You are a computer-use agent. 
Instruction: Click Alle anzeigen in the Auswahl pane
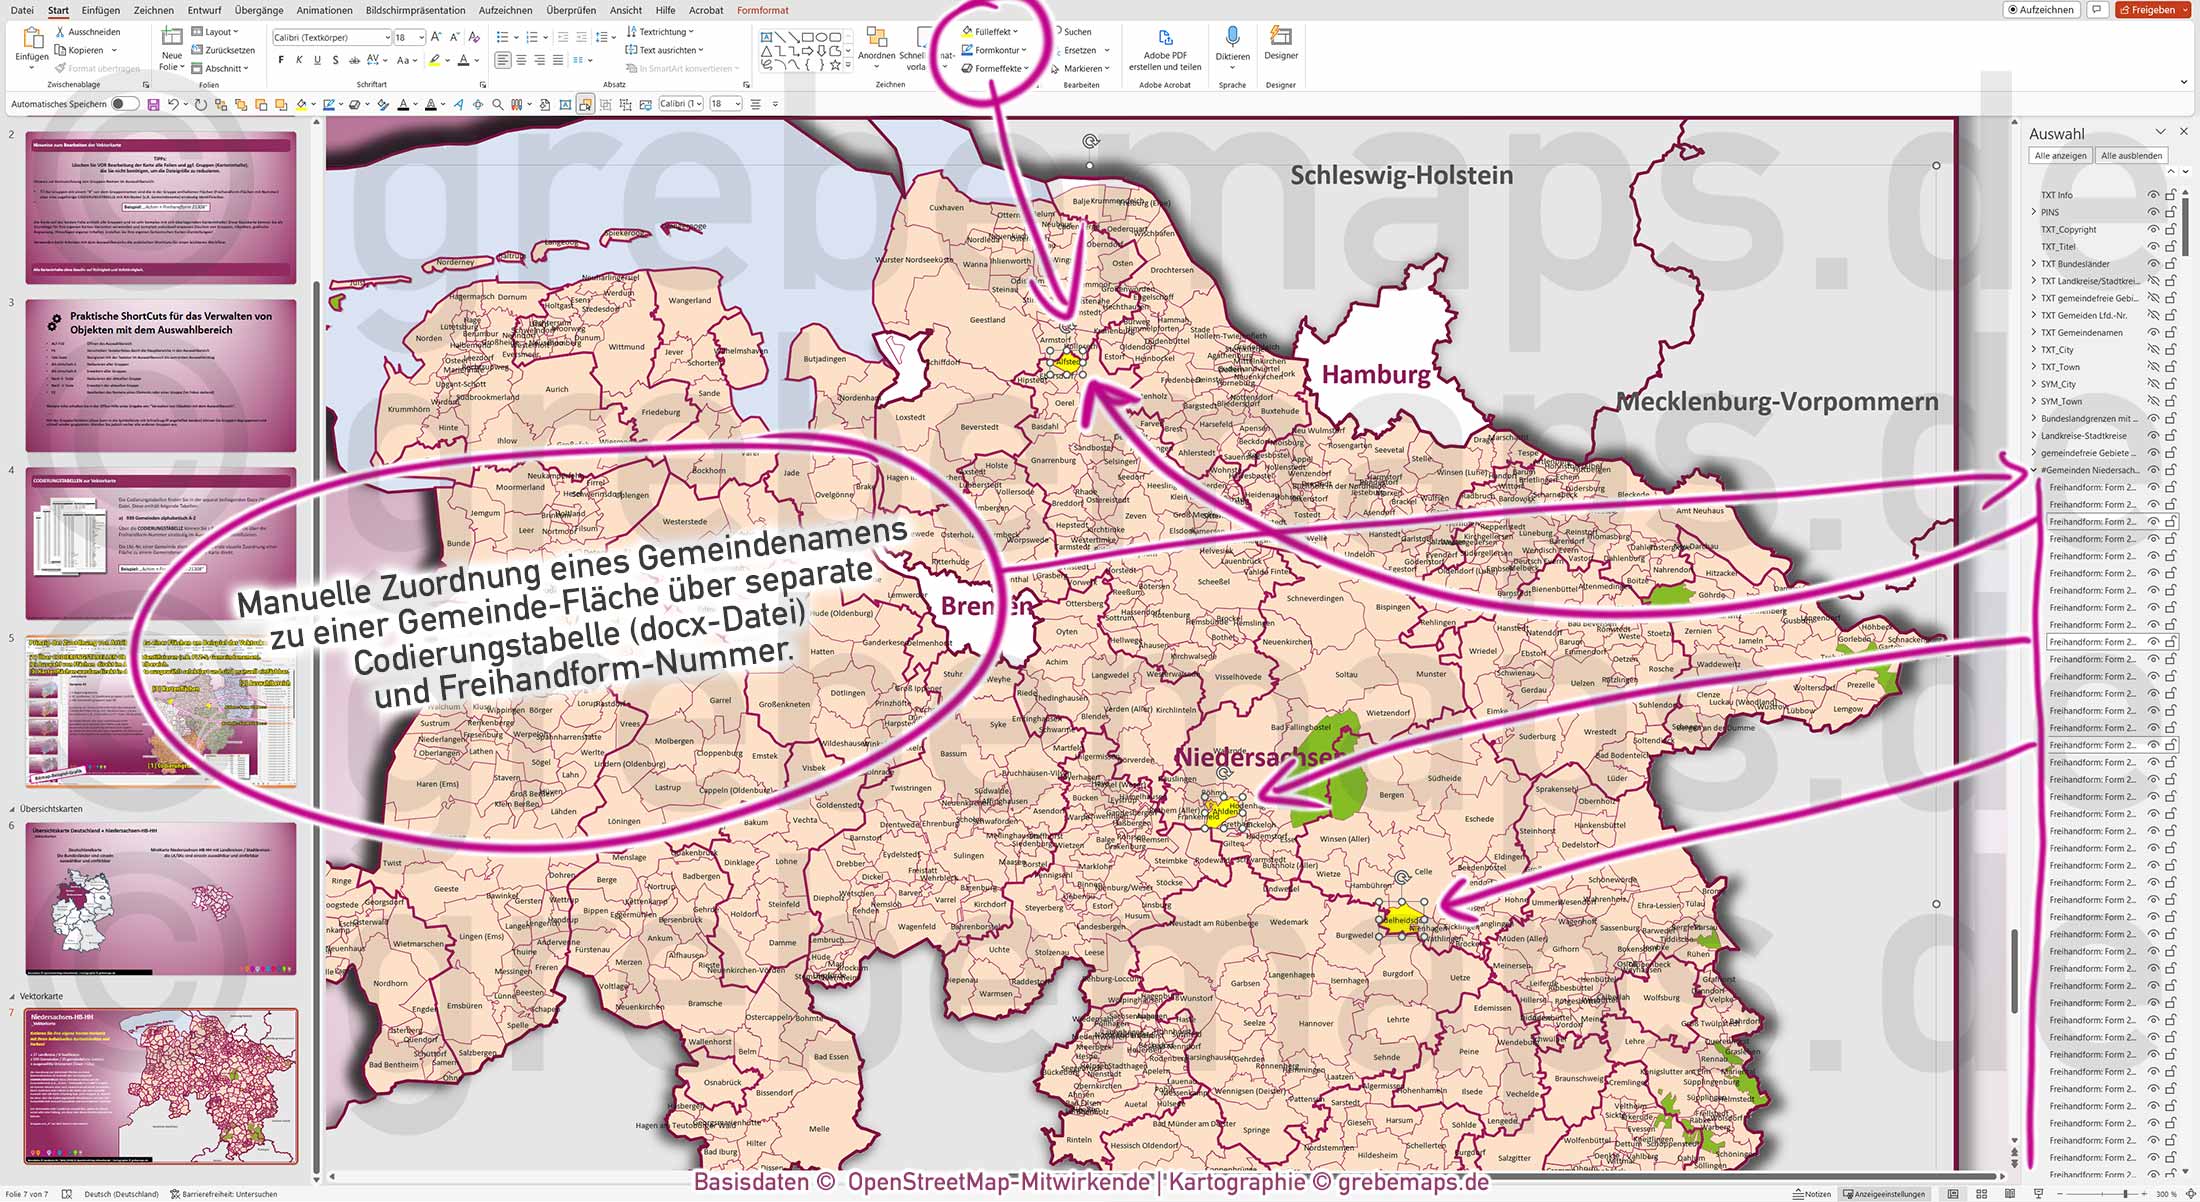[2061, 155]
